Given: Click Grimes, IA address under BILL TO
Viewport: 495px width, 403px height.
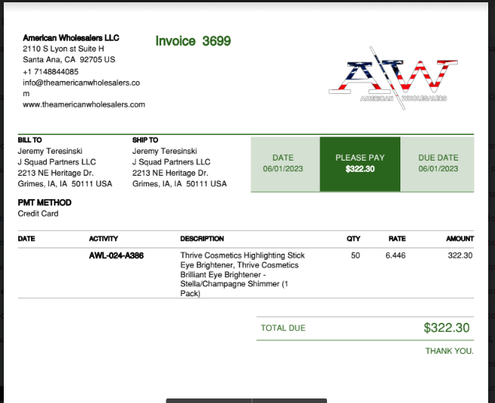Looking at the screenshot, I should click(x=65, y=184).
